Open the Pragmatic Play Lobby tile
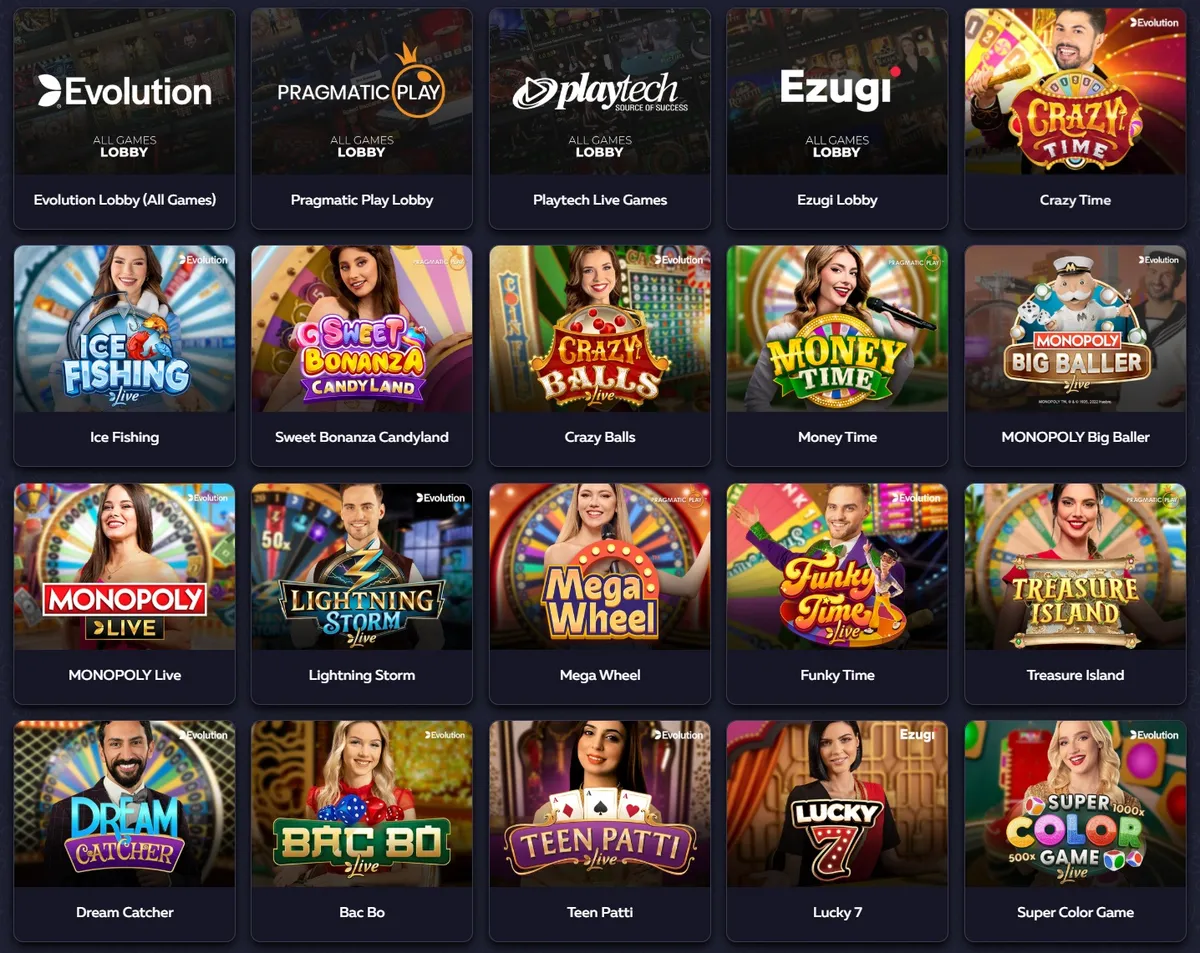 (x=362, y=119)
